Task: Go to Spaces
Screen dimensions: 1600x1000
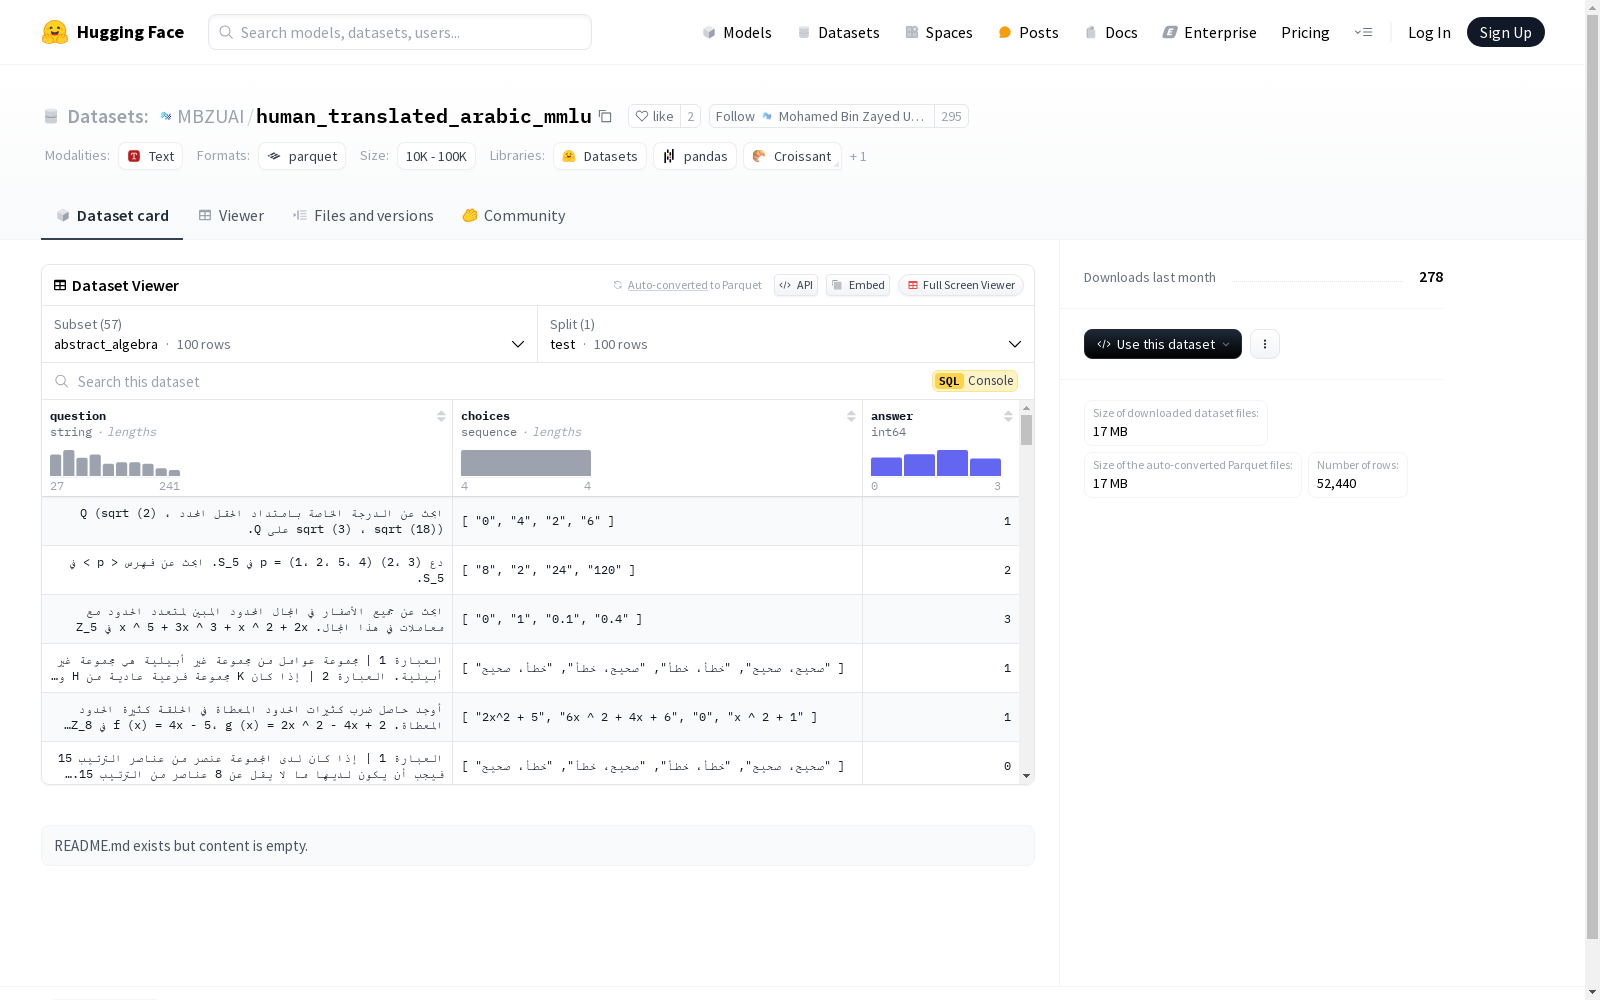Action: coord(938,32)
